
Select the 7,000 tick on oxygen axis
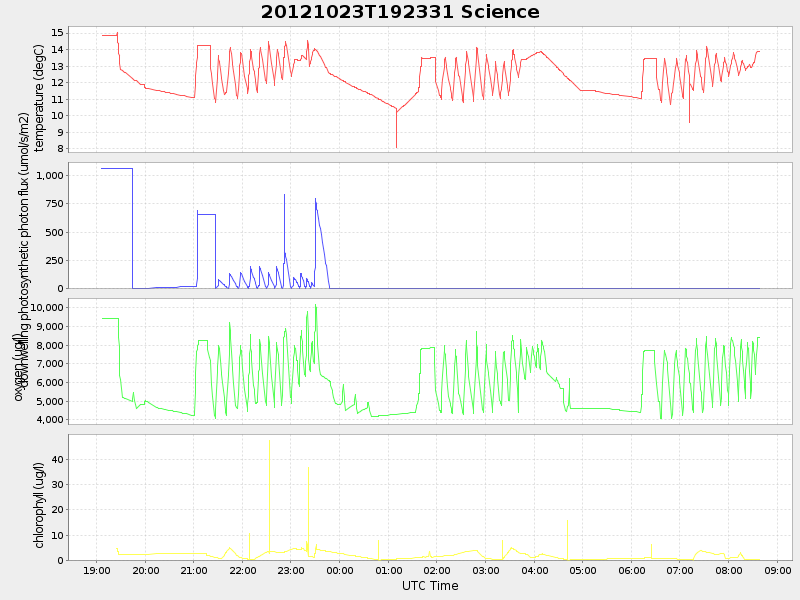(50, 364)
